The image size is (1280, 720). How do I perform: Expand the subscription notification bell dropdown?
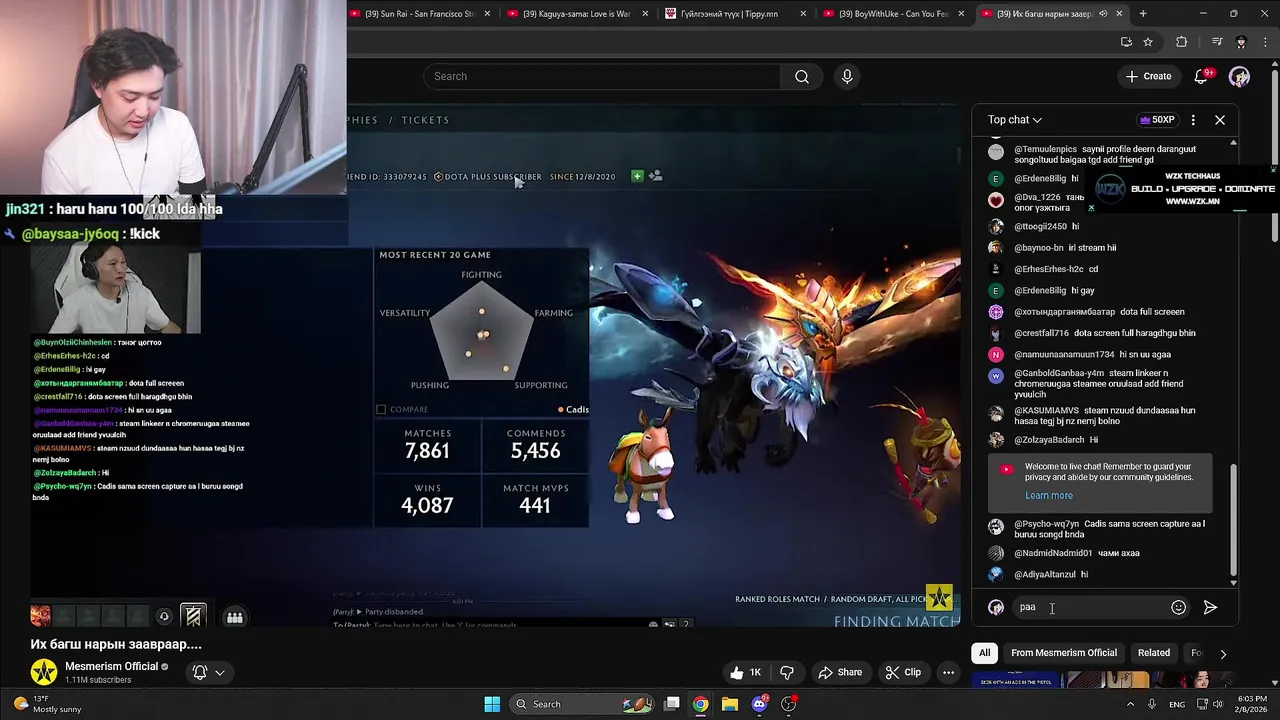pyautogui.click(x=209, y=672)
